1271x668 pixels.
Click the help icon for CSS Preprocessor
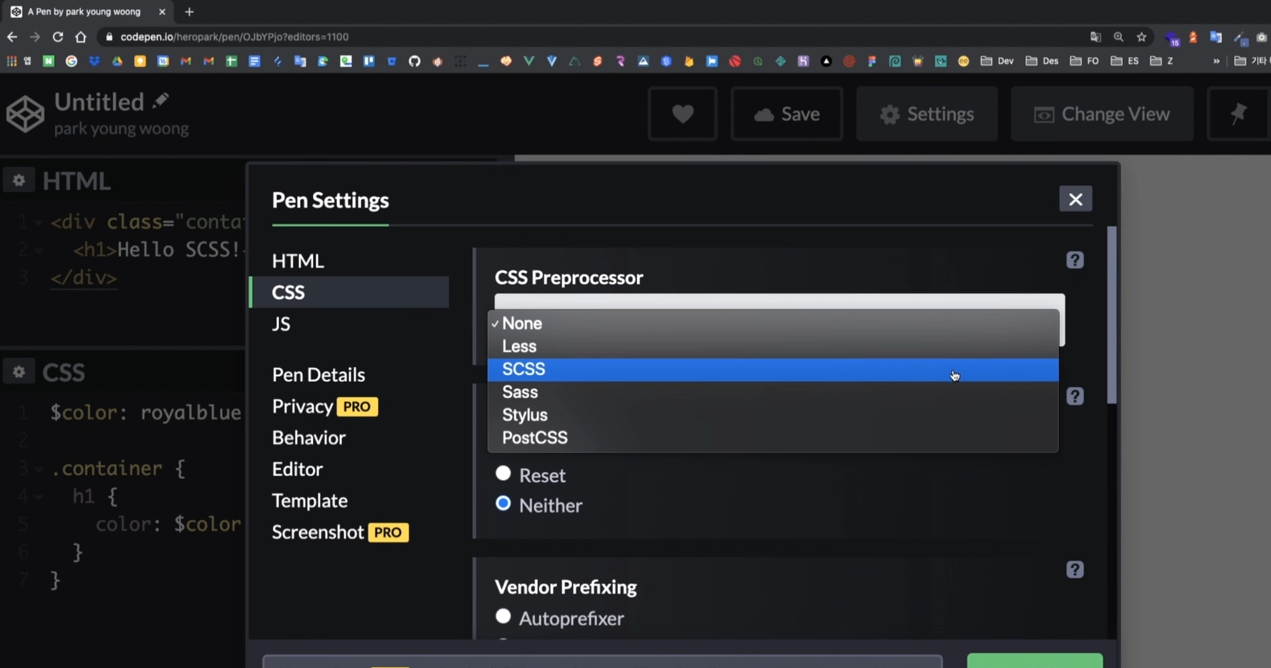1075,260
